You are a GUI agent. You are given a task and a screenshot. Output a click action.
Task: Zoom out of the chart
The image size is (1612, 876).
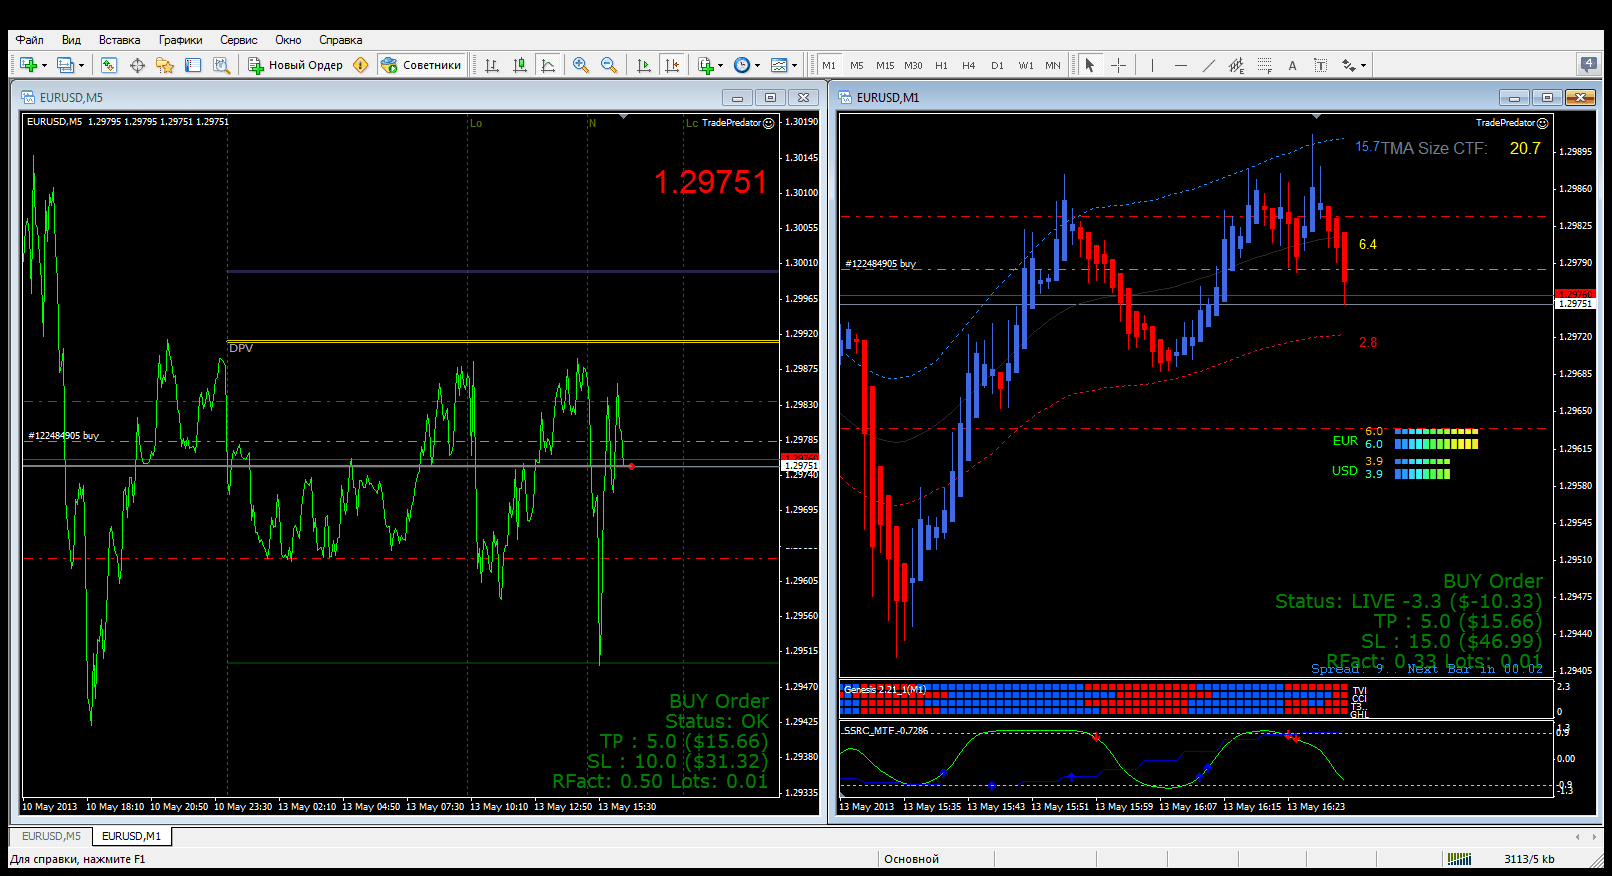(609, 65)
